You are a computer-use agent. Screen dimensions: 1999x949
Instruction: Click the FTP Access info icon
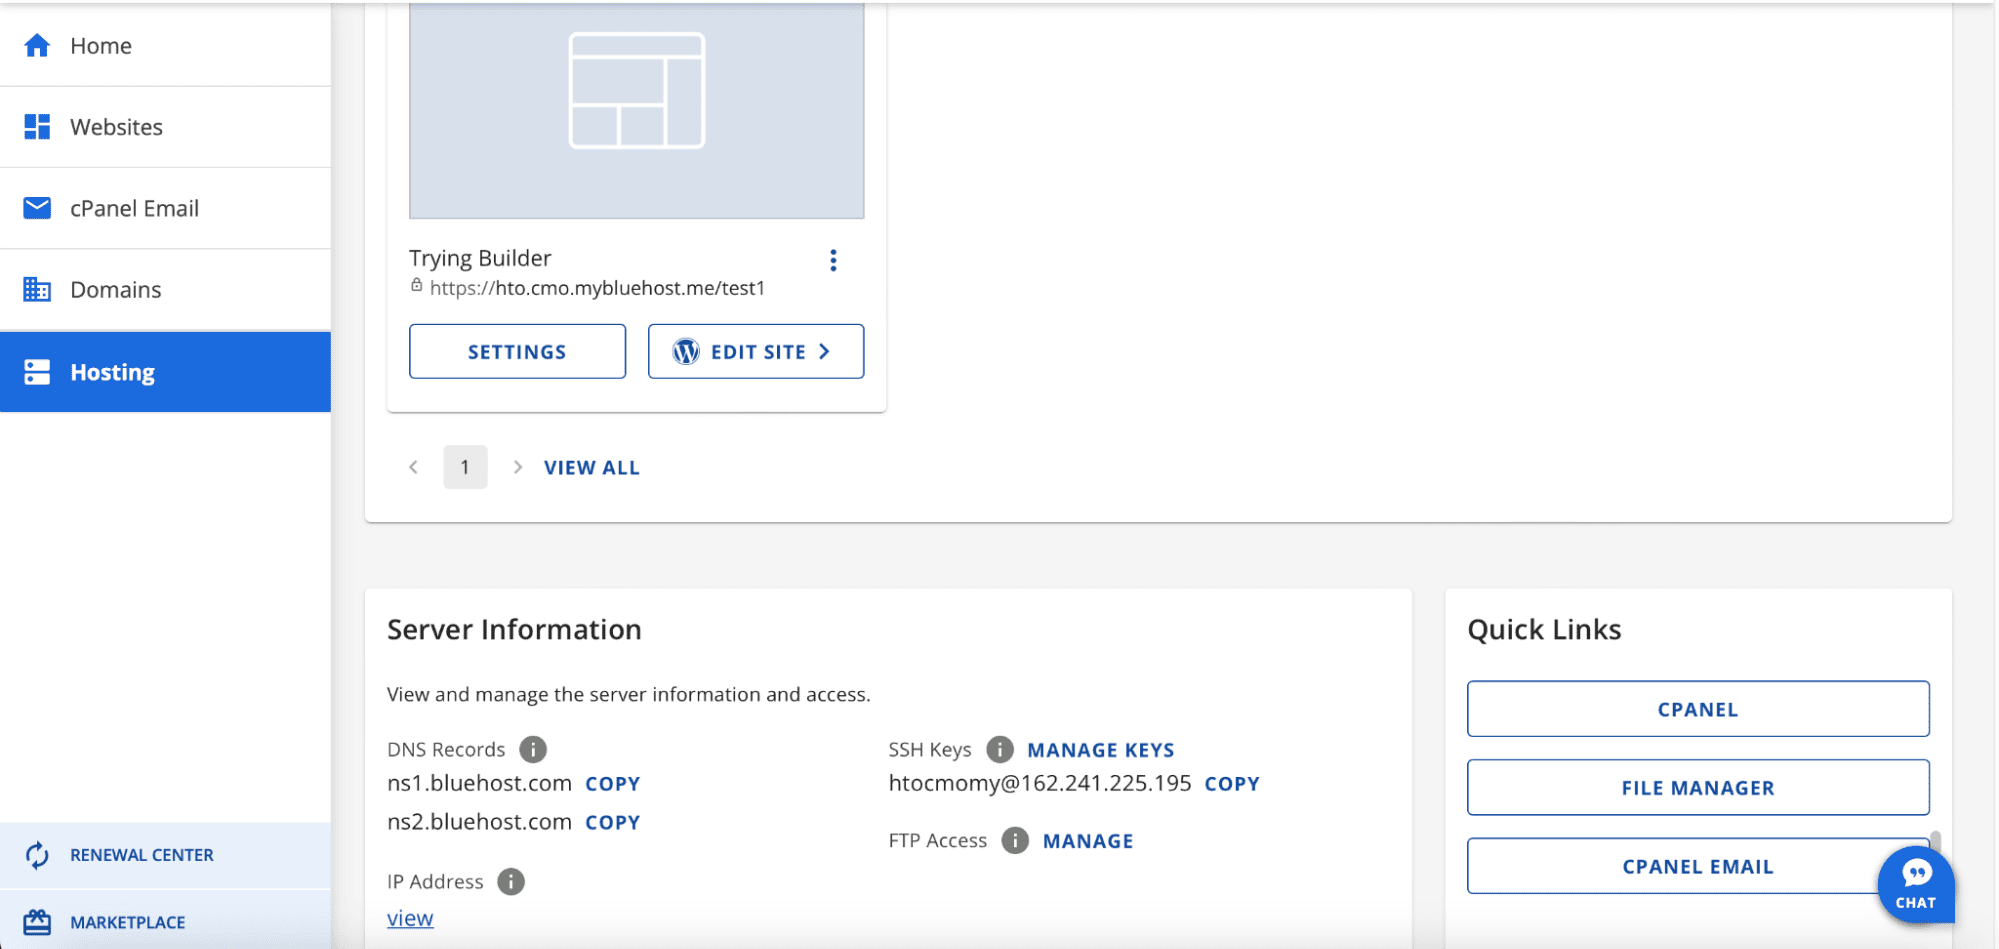1014,840
